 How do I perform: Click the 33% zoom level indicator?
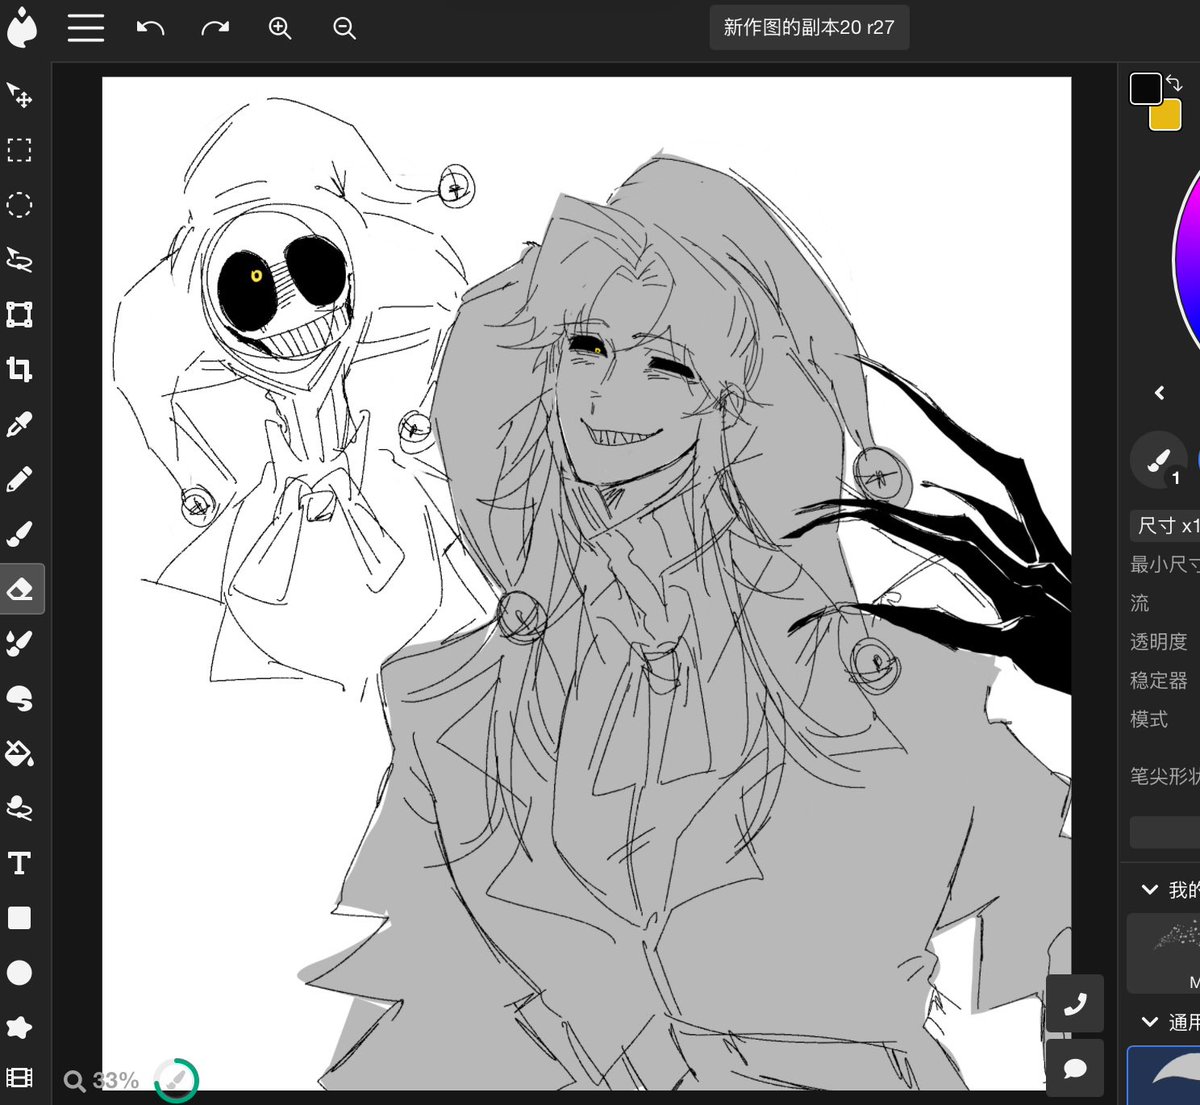[x=103, y=1080]
